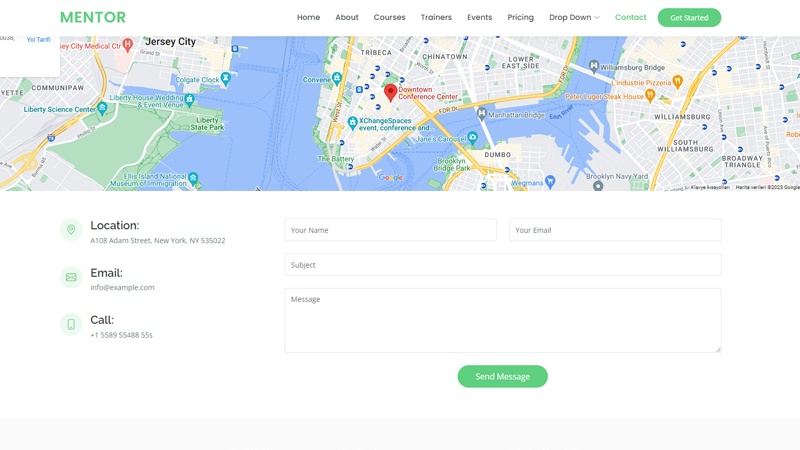Click the info@example.com email text

(122, 287)
